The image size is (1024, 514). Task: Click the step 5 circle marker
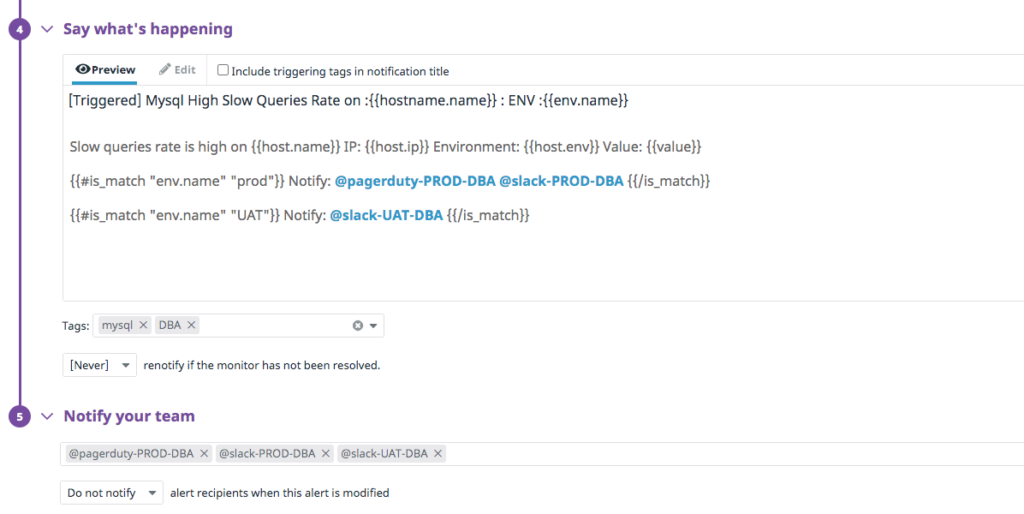click(20, 416)
